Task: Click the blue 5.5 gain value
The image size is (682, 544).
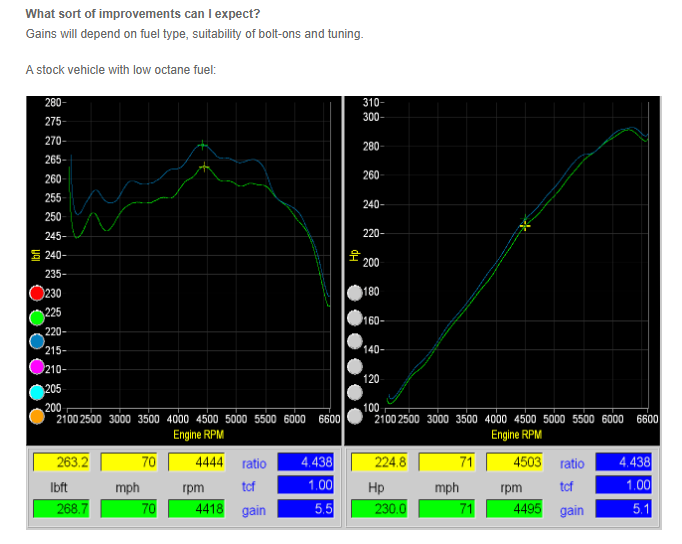Action: coord(305,510)
